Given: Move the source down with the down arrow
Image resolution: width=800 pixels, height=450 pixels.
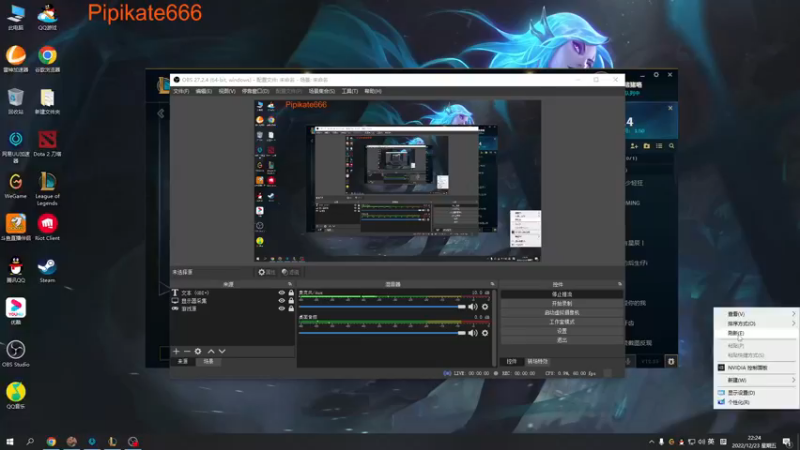Looking at the screenshot, I should (222, 351).
